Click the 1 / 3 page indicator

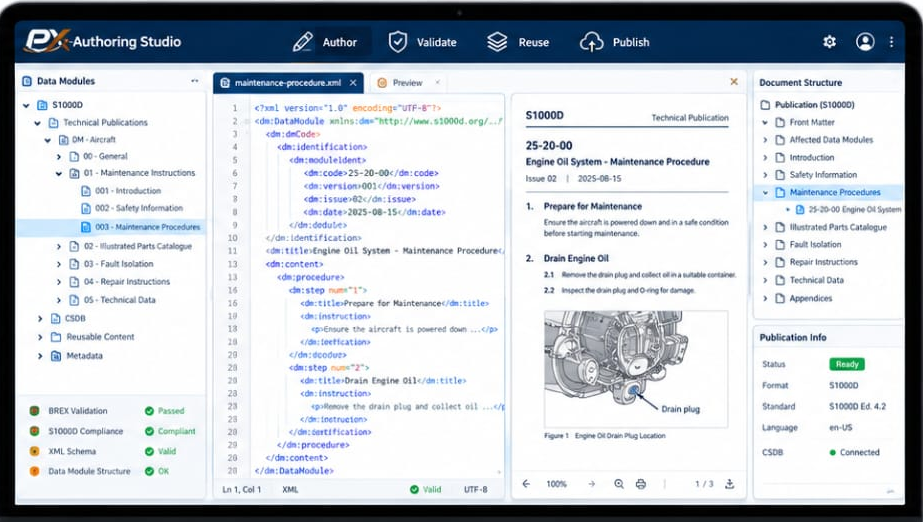coord(704,484)
